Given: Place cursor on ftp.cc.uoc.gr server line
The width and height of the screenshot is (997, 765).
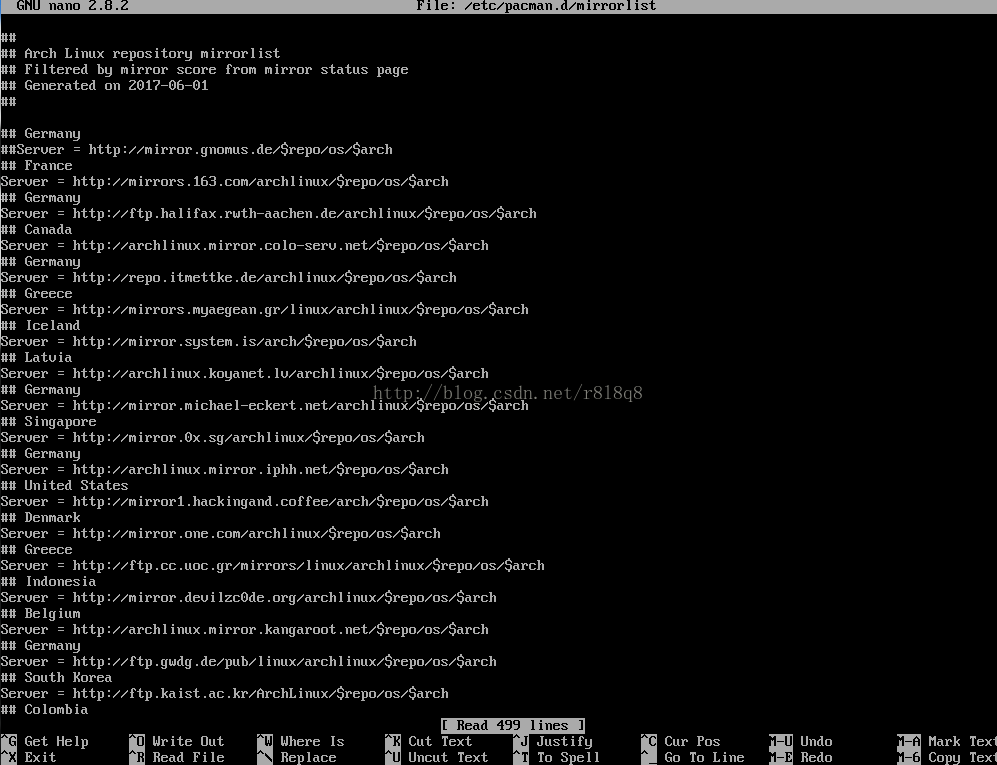Looking at the screenshot, I should [x=272, y=565].
